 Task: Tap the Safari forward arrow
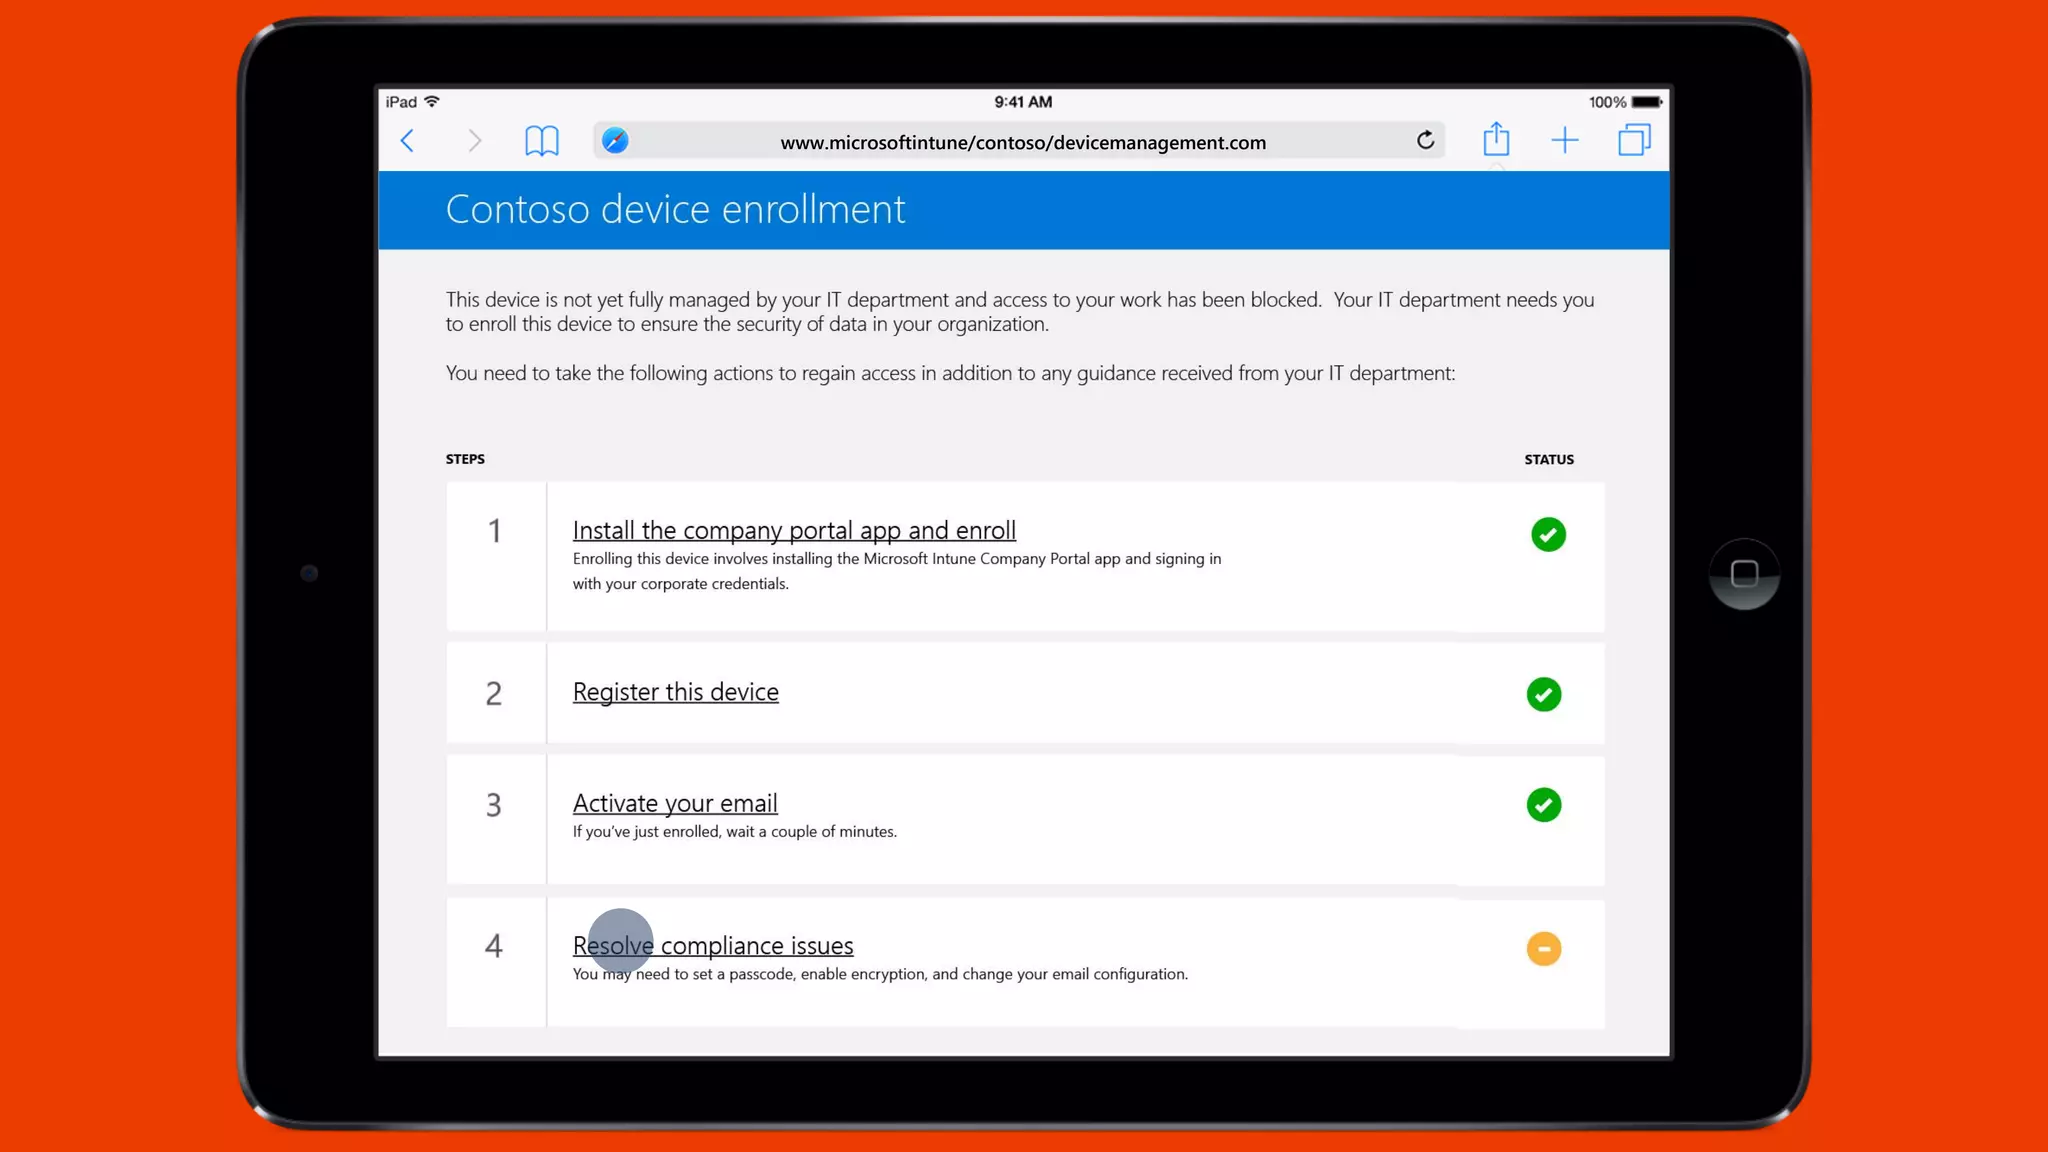click(474, 141)
